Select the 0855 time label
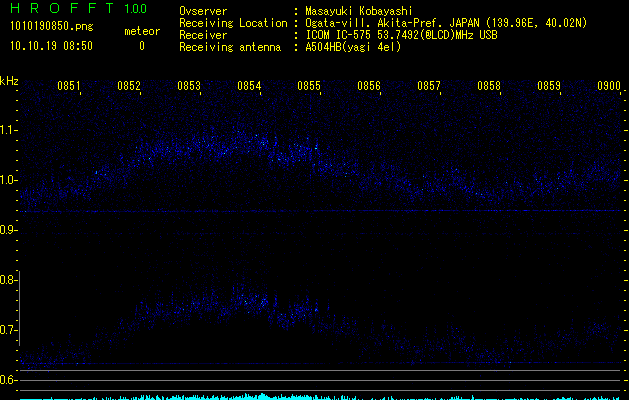This screenshot has width=629, height=400. coord(309,86)
